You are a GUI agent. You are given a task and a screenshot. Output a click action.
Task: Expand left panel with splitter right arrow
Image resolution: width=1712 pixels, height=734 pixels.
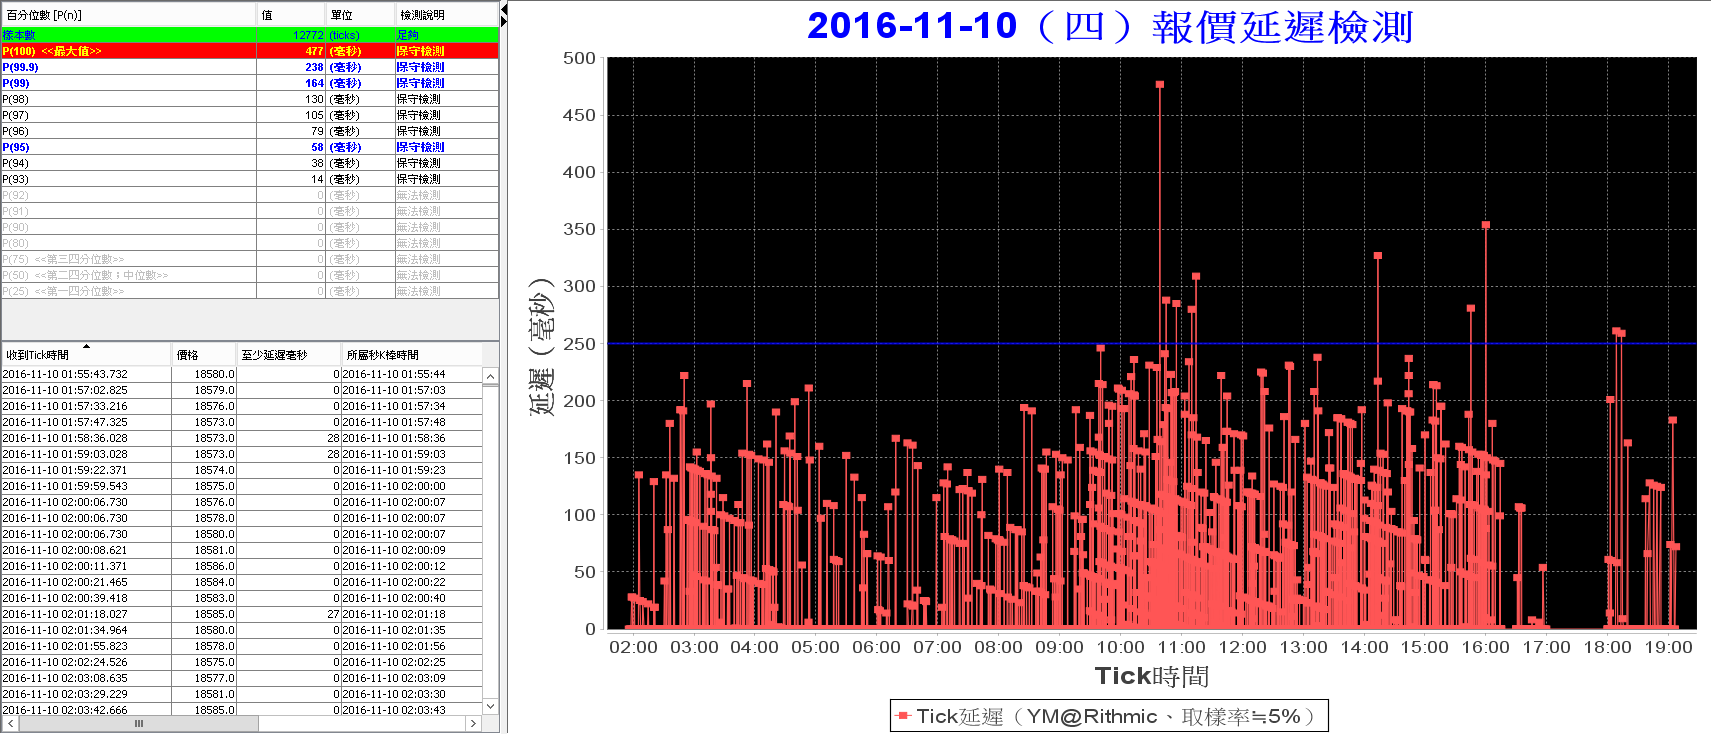504,21
